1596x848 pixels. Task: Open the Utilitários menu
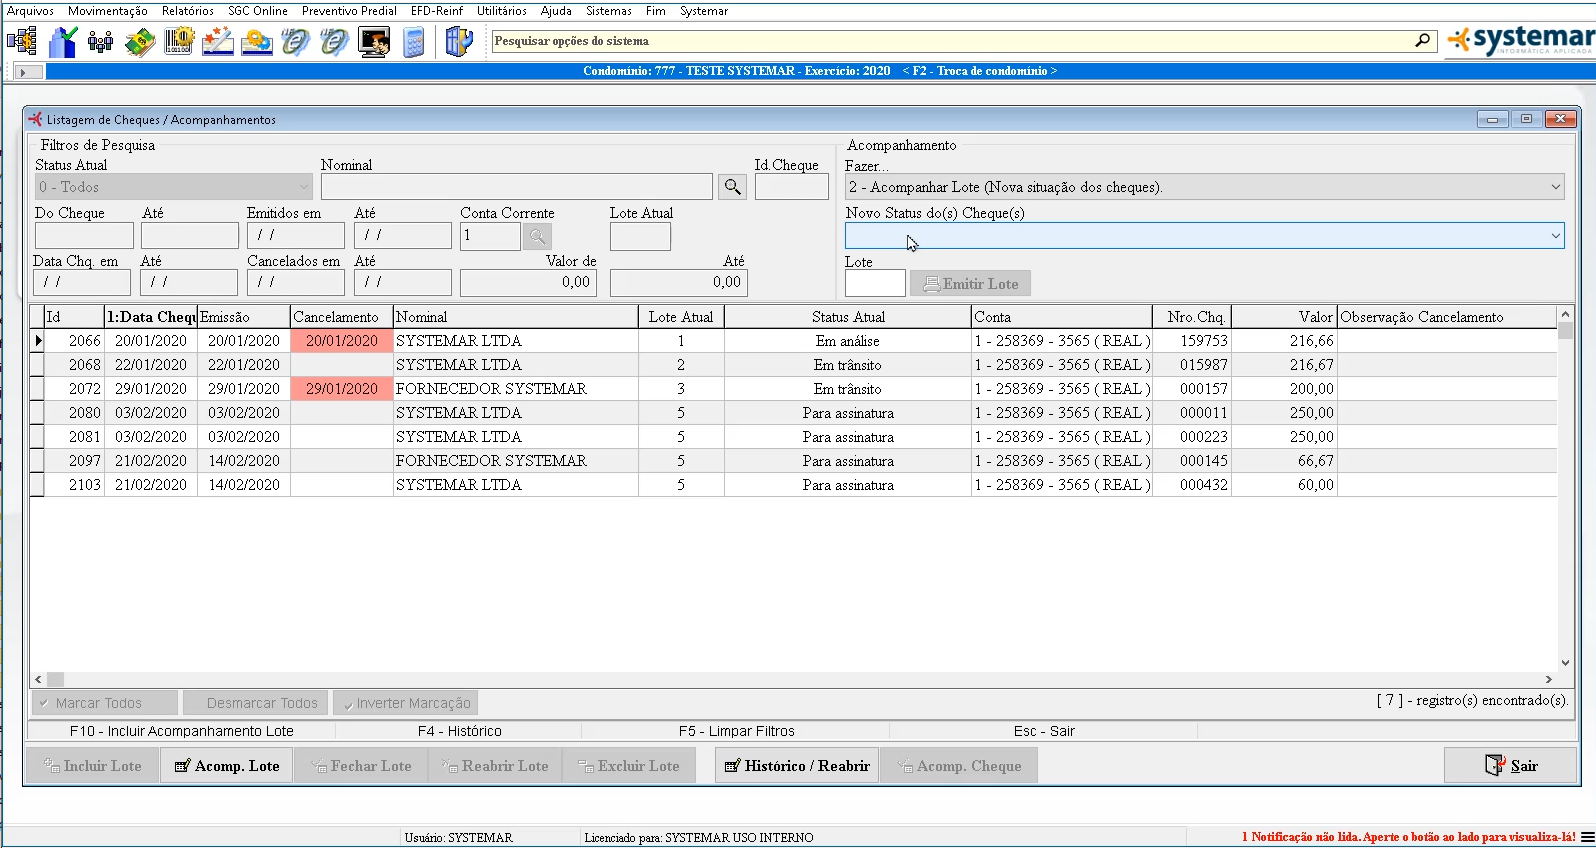tap(502, 11)
